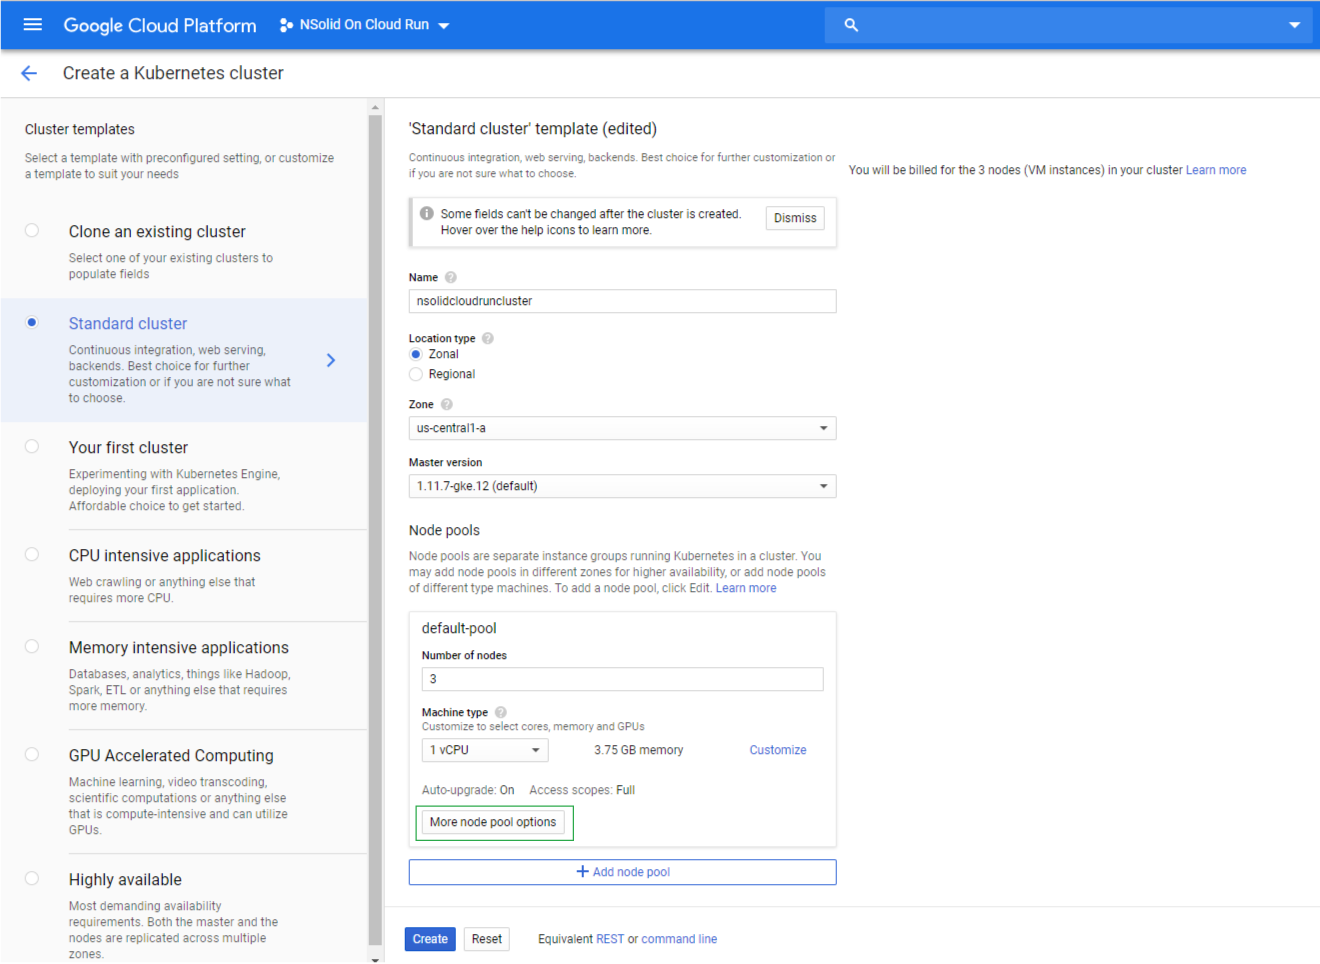The width and height of the screenshot is (1320, 964).
Task: Click the default-pool heading
Action: click(x=459, y=628)
